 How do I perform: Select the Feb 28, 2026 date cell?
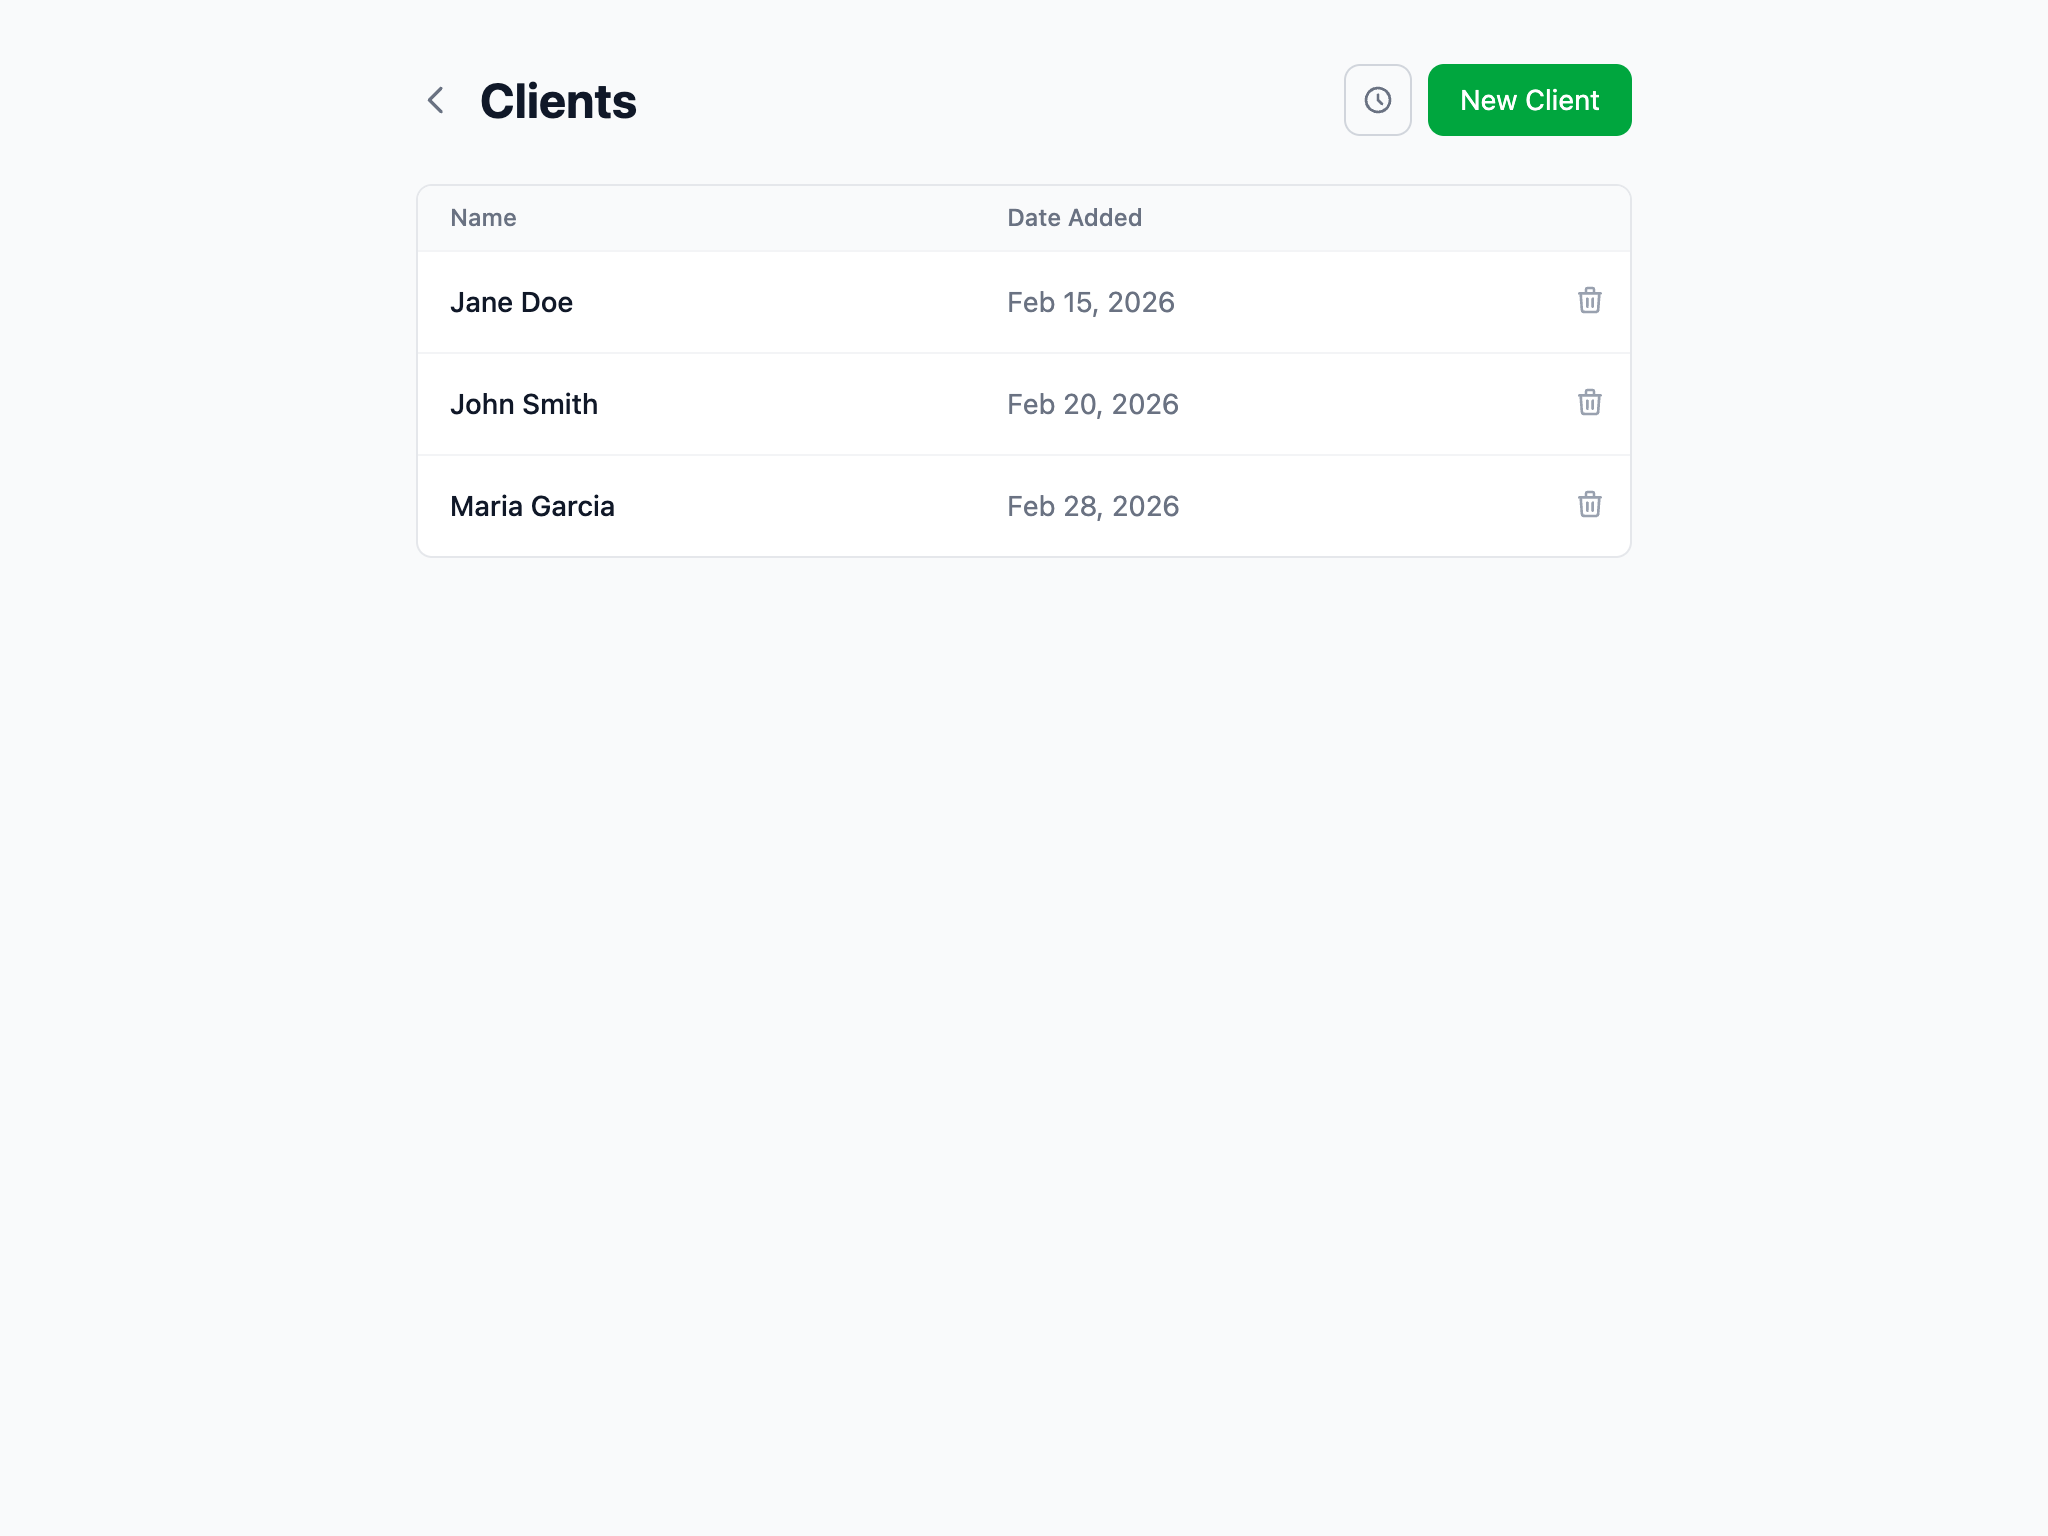pyautogui.click(x=1092, y=505)
